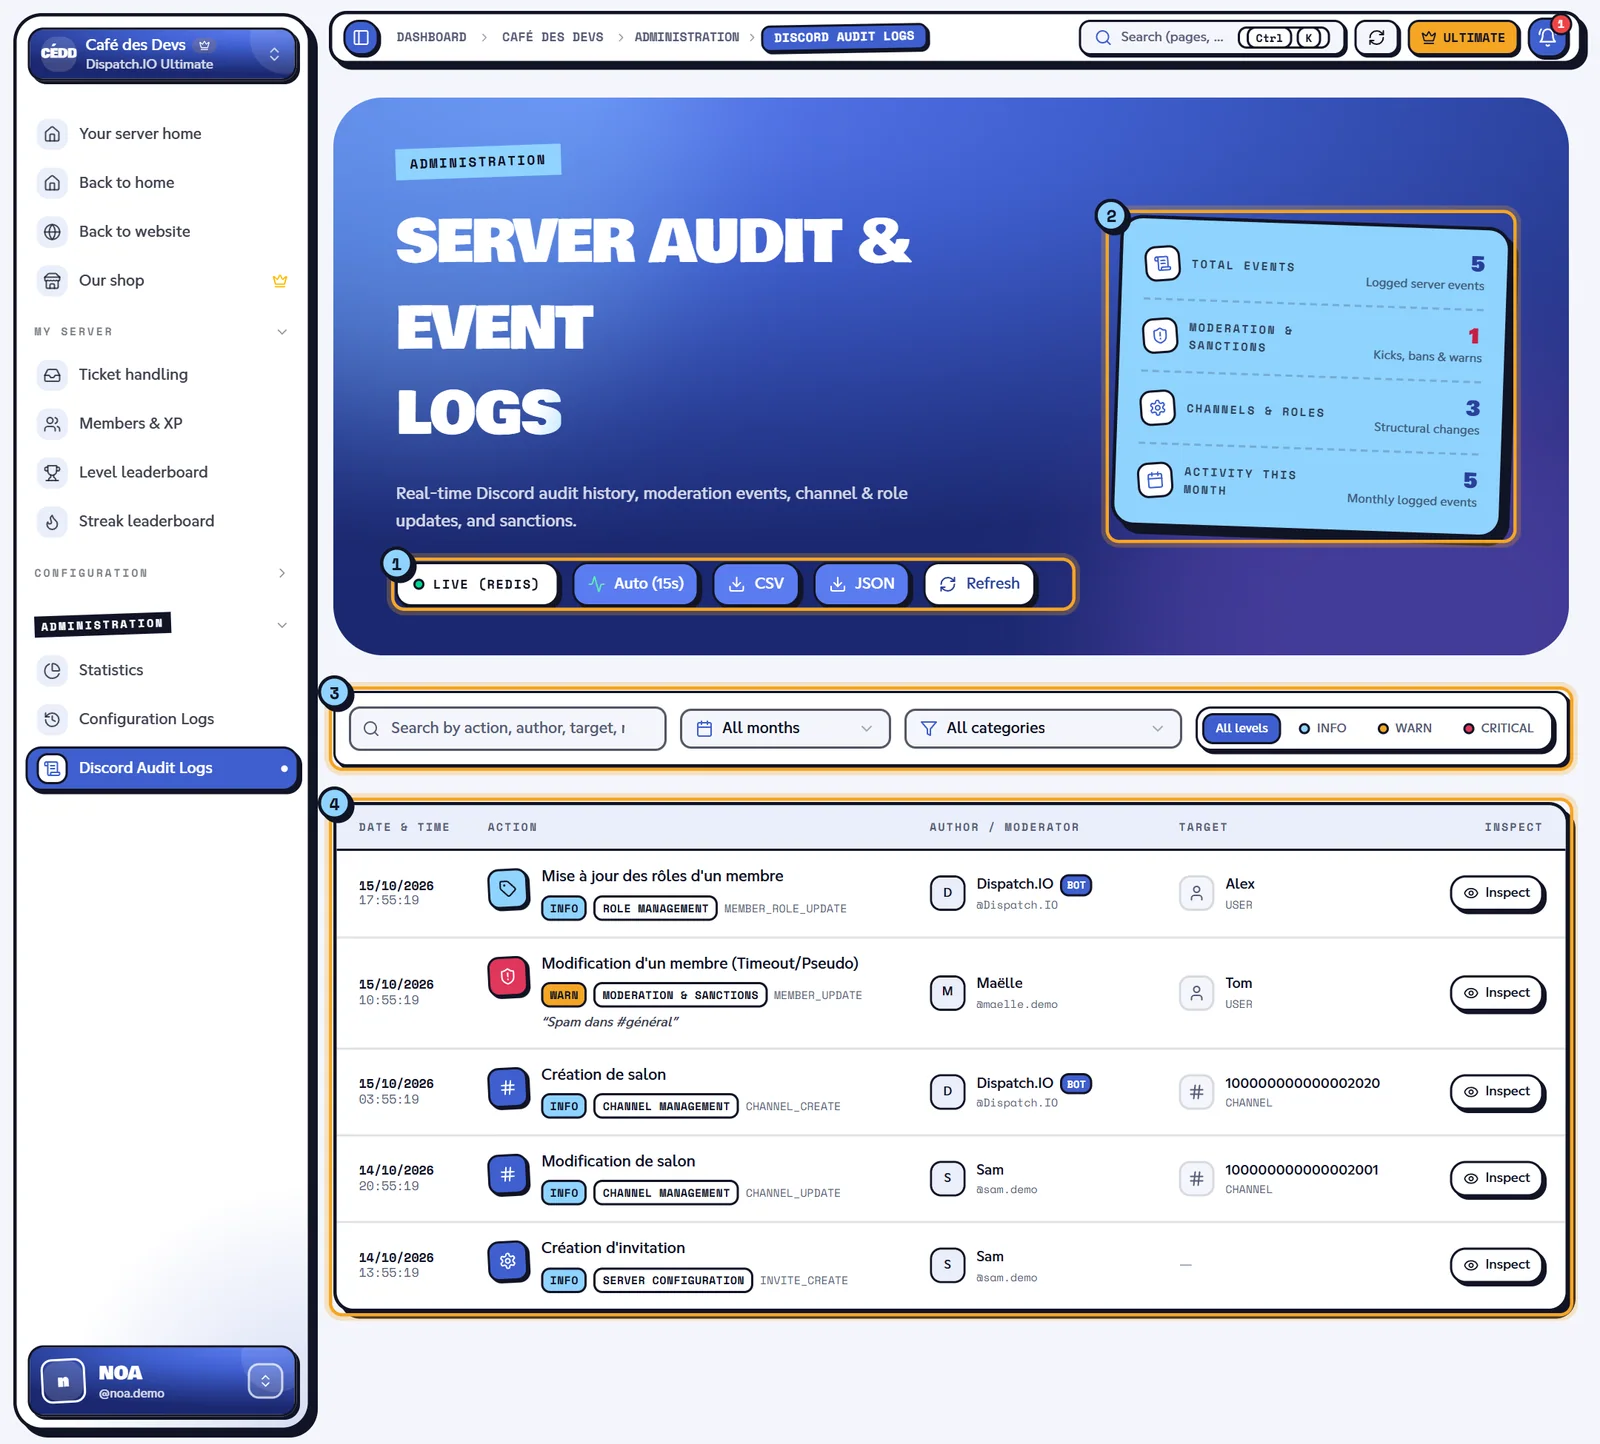
Task: Open Configuration Logs
Action: 163,719
